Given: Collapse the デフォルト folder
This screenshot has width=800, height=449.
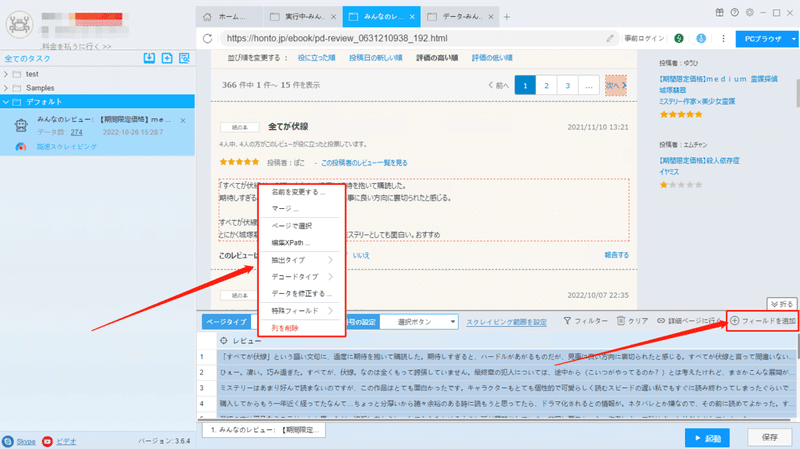Looking at the screenshot, I should click(x=6, y=102).
